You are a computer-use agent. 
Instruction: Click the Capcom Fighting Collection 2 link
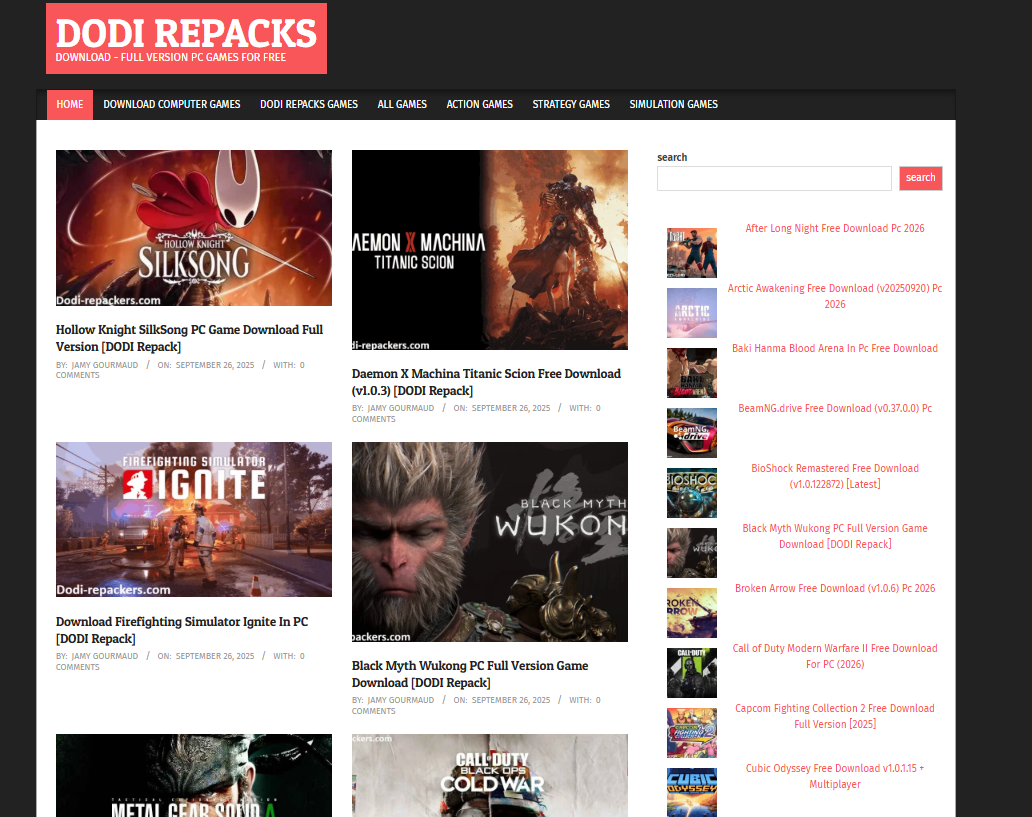coord(835,716)
